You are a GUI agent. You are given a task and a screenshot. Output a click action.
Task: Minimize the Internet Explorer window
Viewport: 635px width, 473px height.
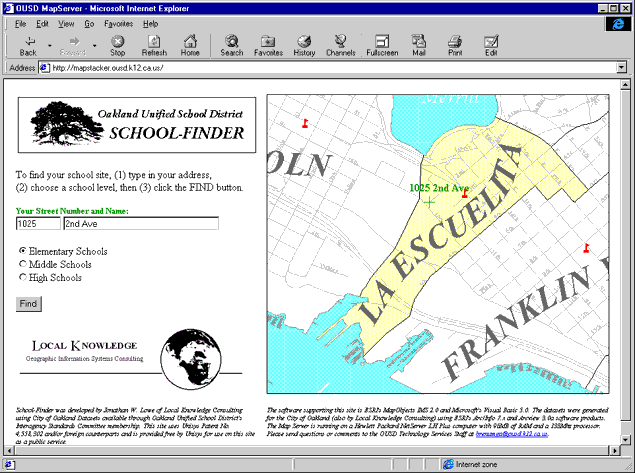click(603, 8)
